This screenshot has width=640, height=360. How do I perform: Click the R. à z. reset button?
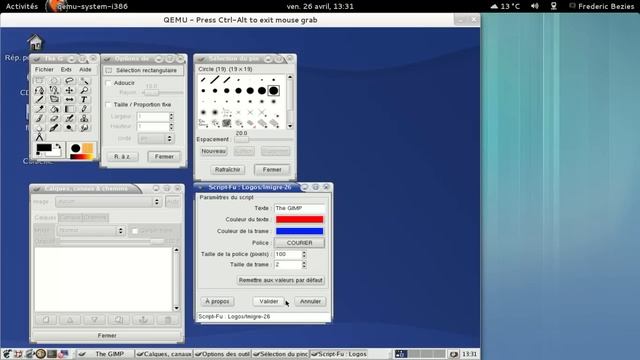pyautogui.click(x=122, y=157)
